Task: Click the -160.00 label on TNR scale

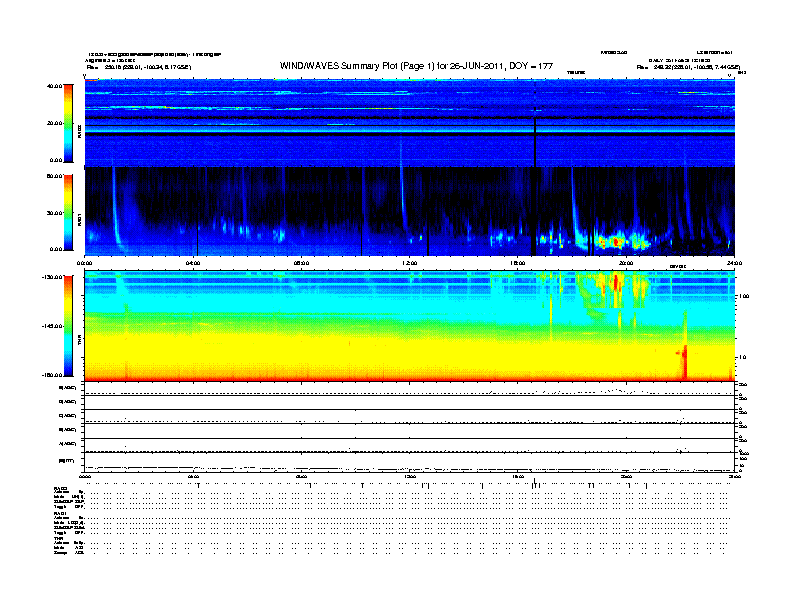Action: [53, 375]
